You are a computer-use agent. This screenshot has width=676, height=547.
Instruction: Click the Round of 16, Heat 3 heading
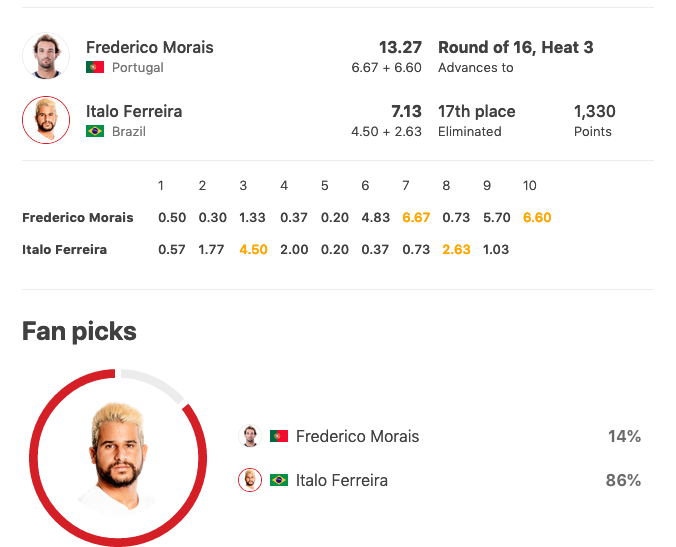pyautogui.click(x=516, y=47)
